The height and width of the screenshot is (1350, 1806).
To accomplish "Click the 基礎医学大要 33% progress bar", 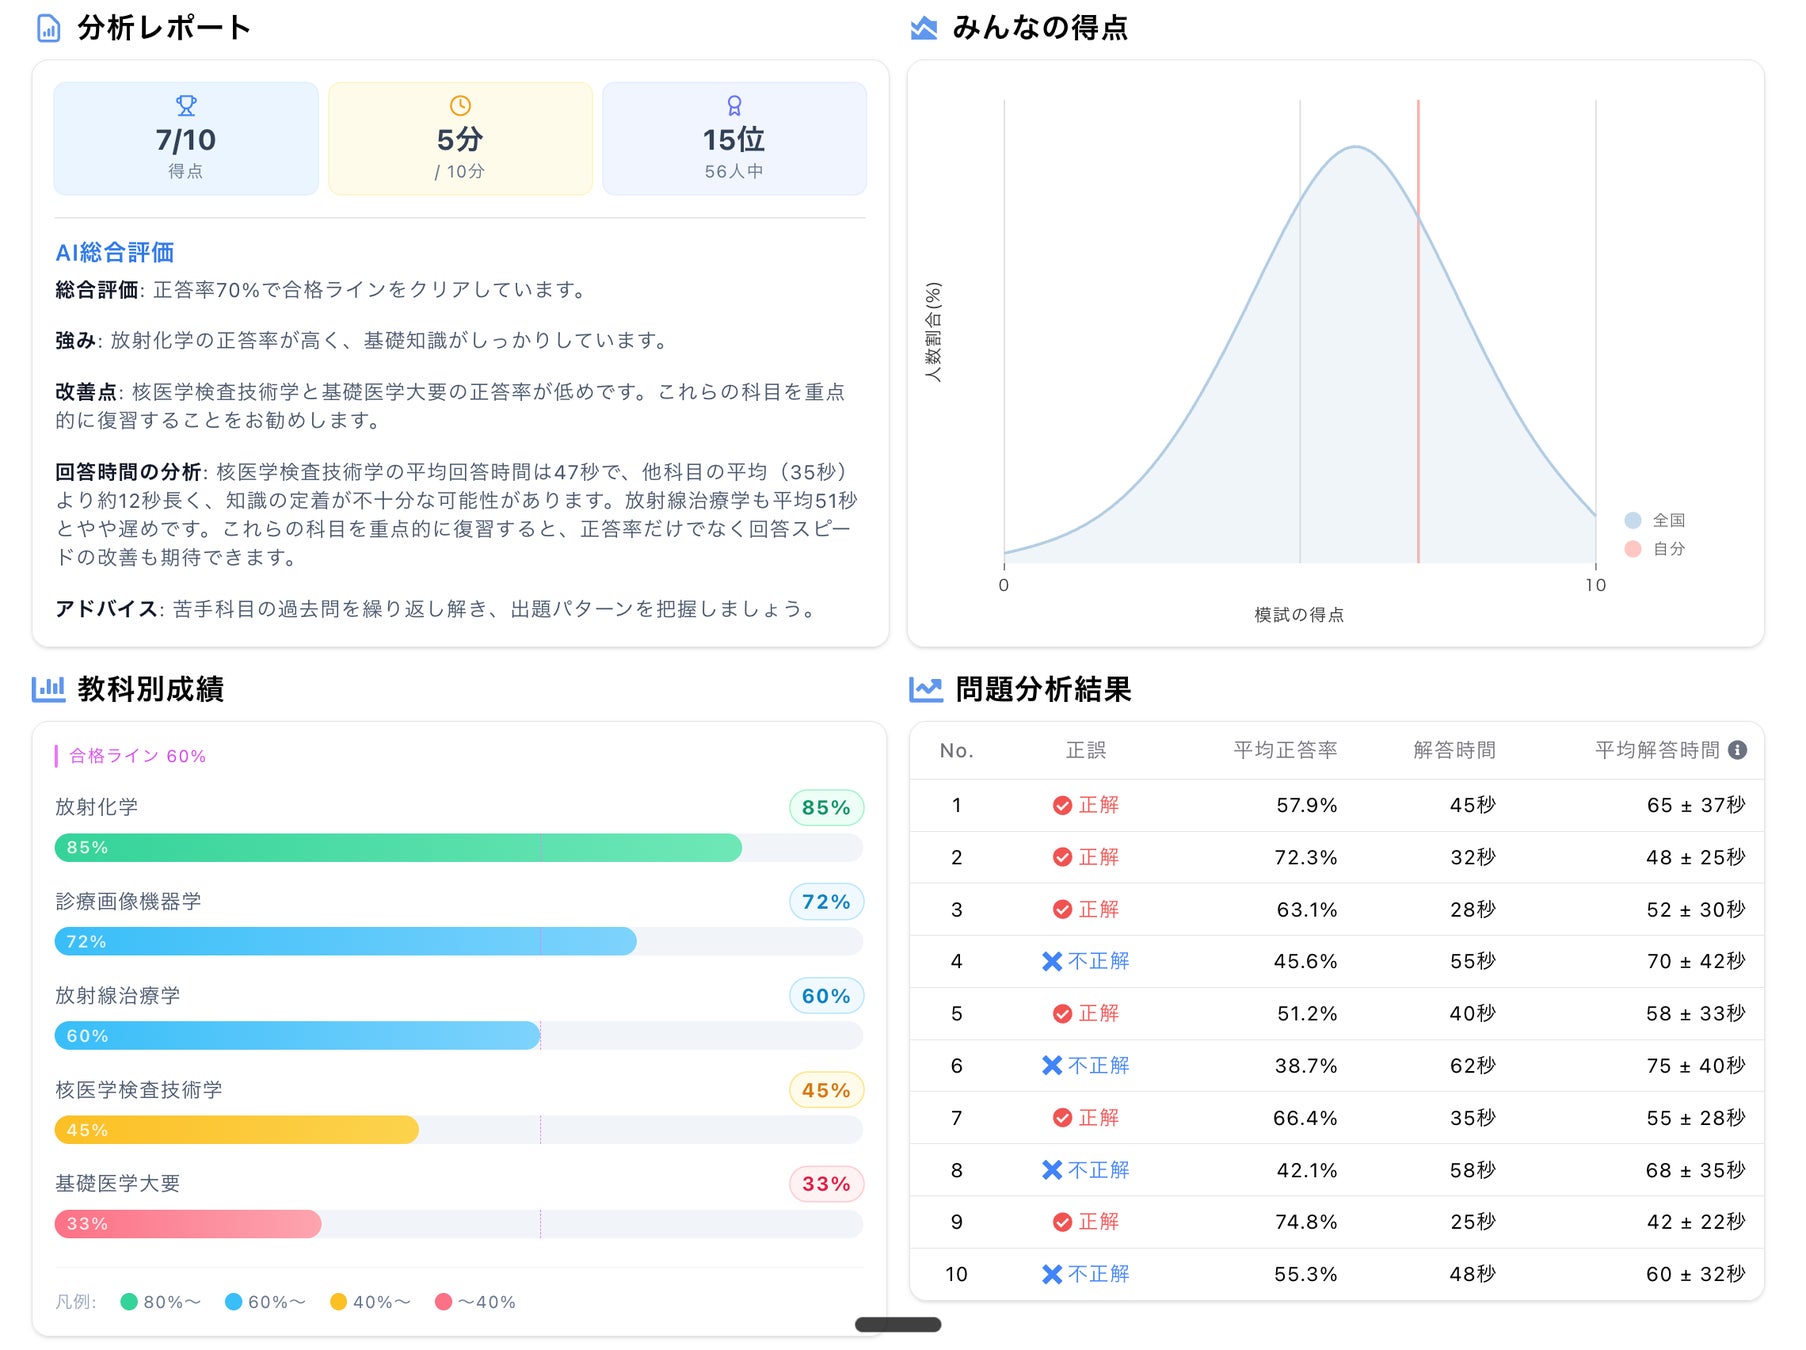I will pyautogui.click(x=459, y=1224).
